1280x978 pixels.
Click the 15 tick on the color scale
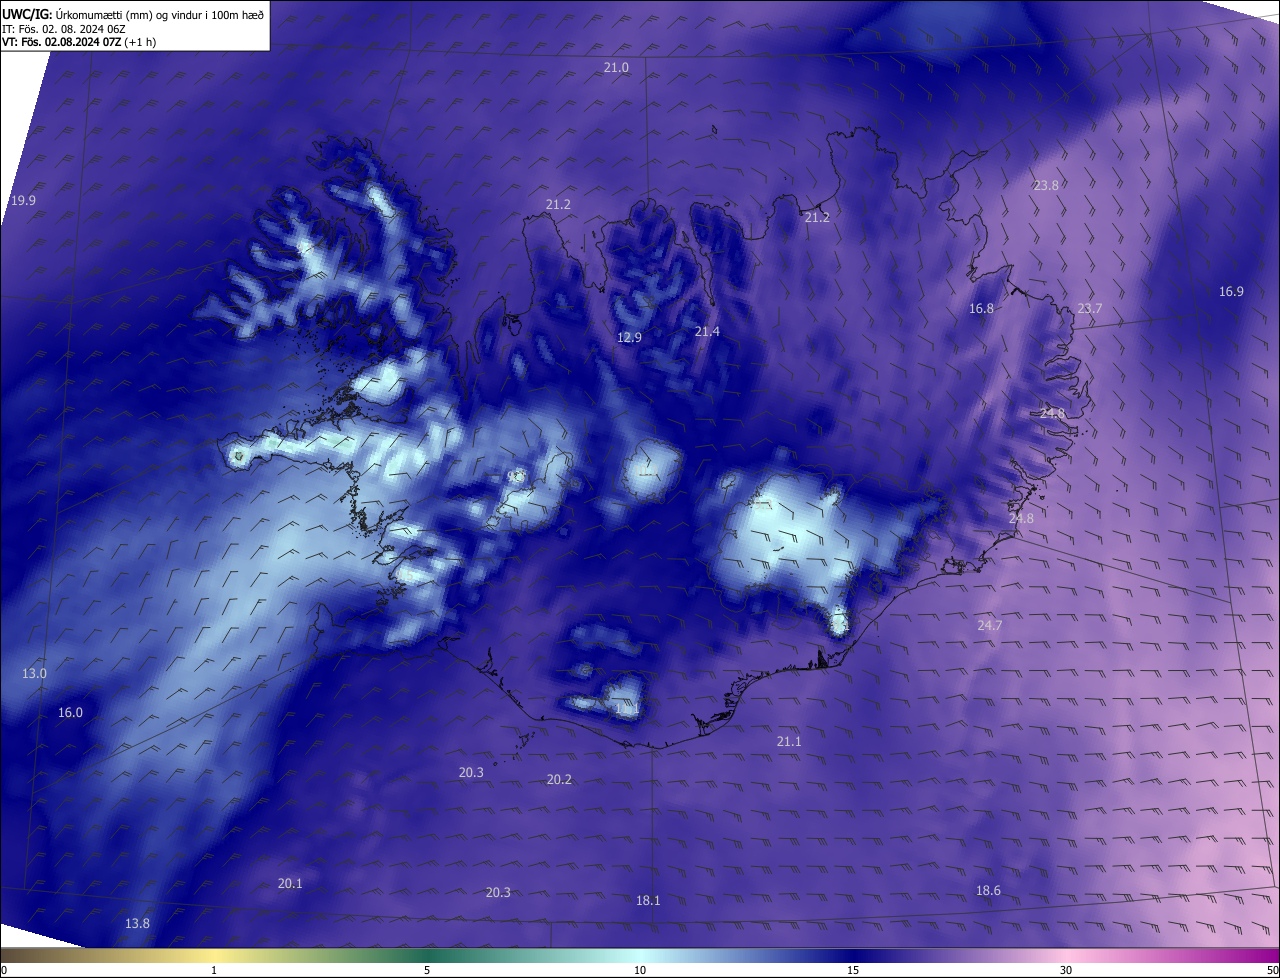tap(853, 970)
